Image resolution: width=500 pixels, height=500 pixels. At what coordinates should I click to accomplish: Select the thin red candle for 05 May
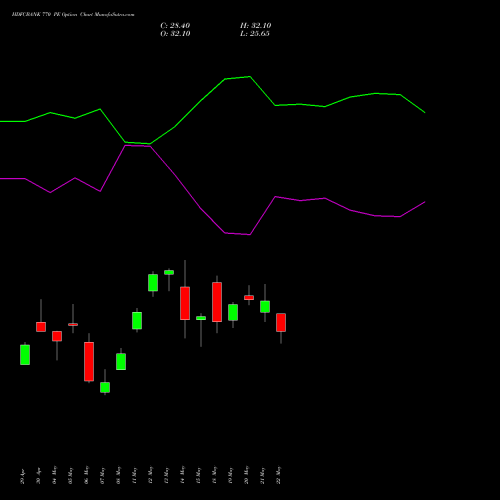(73, 324)
